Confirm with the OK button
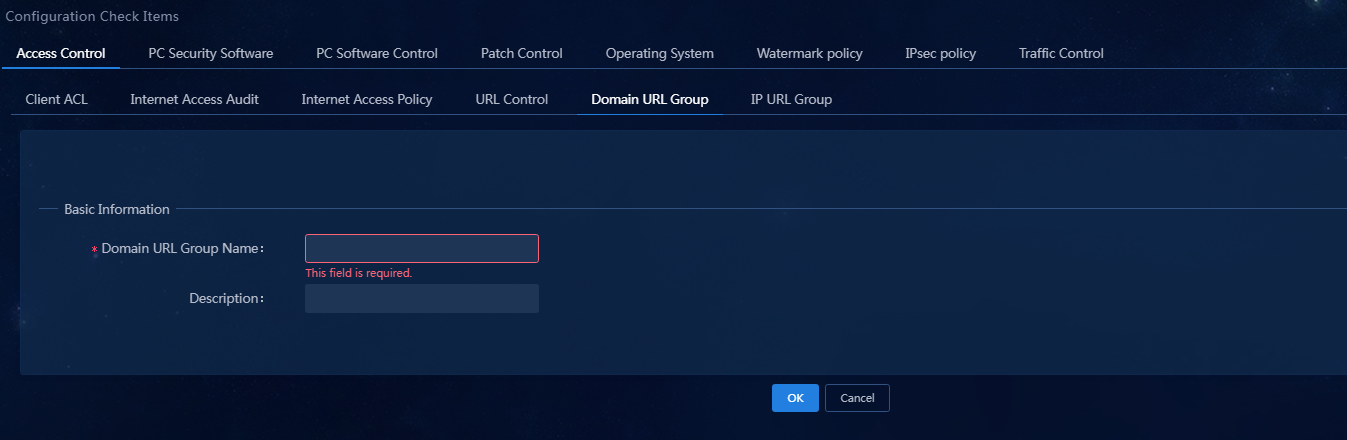The height and width of the screenshot is (440, 1347). coord(795,398)
